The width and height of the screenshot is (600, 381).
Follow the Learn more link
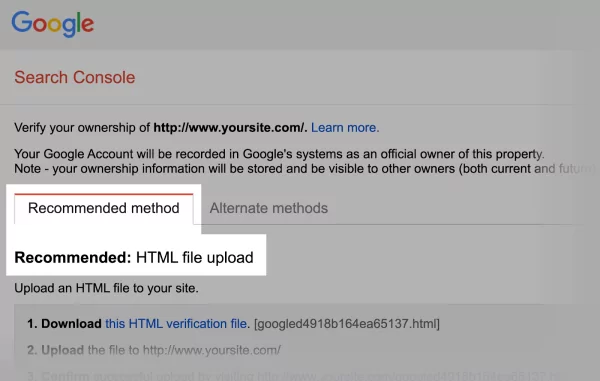click(345, 127)
